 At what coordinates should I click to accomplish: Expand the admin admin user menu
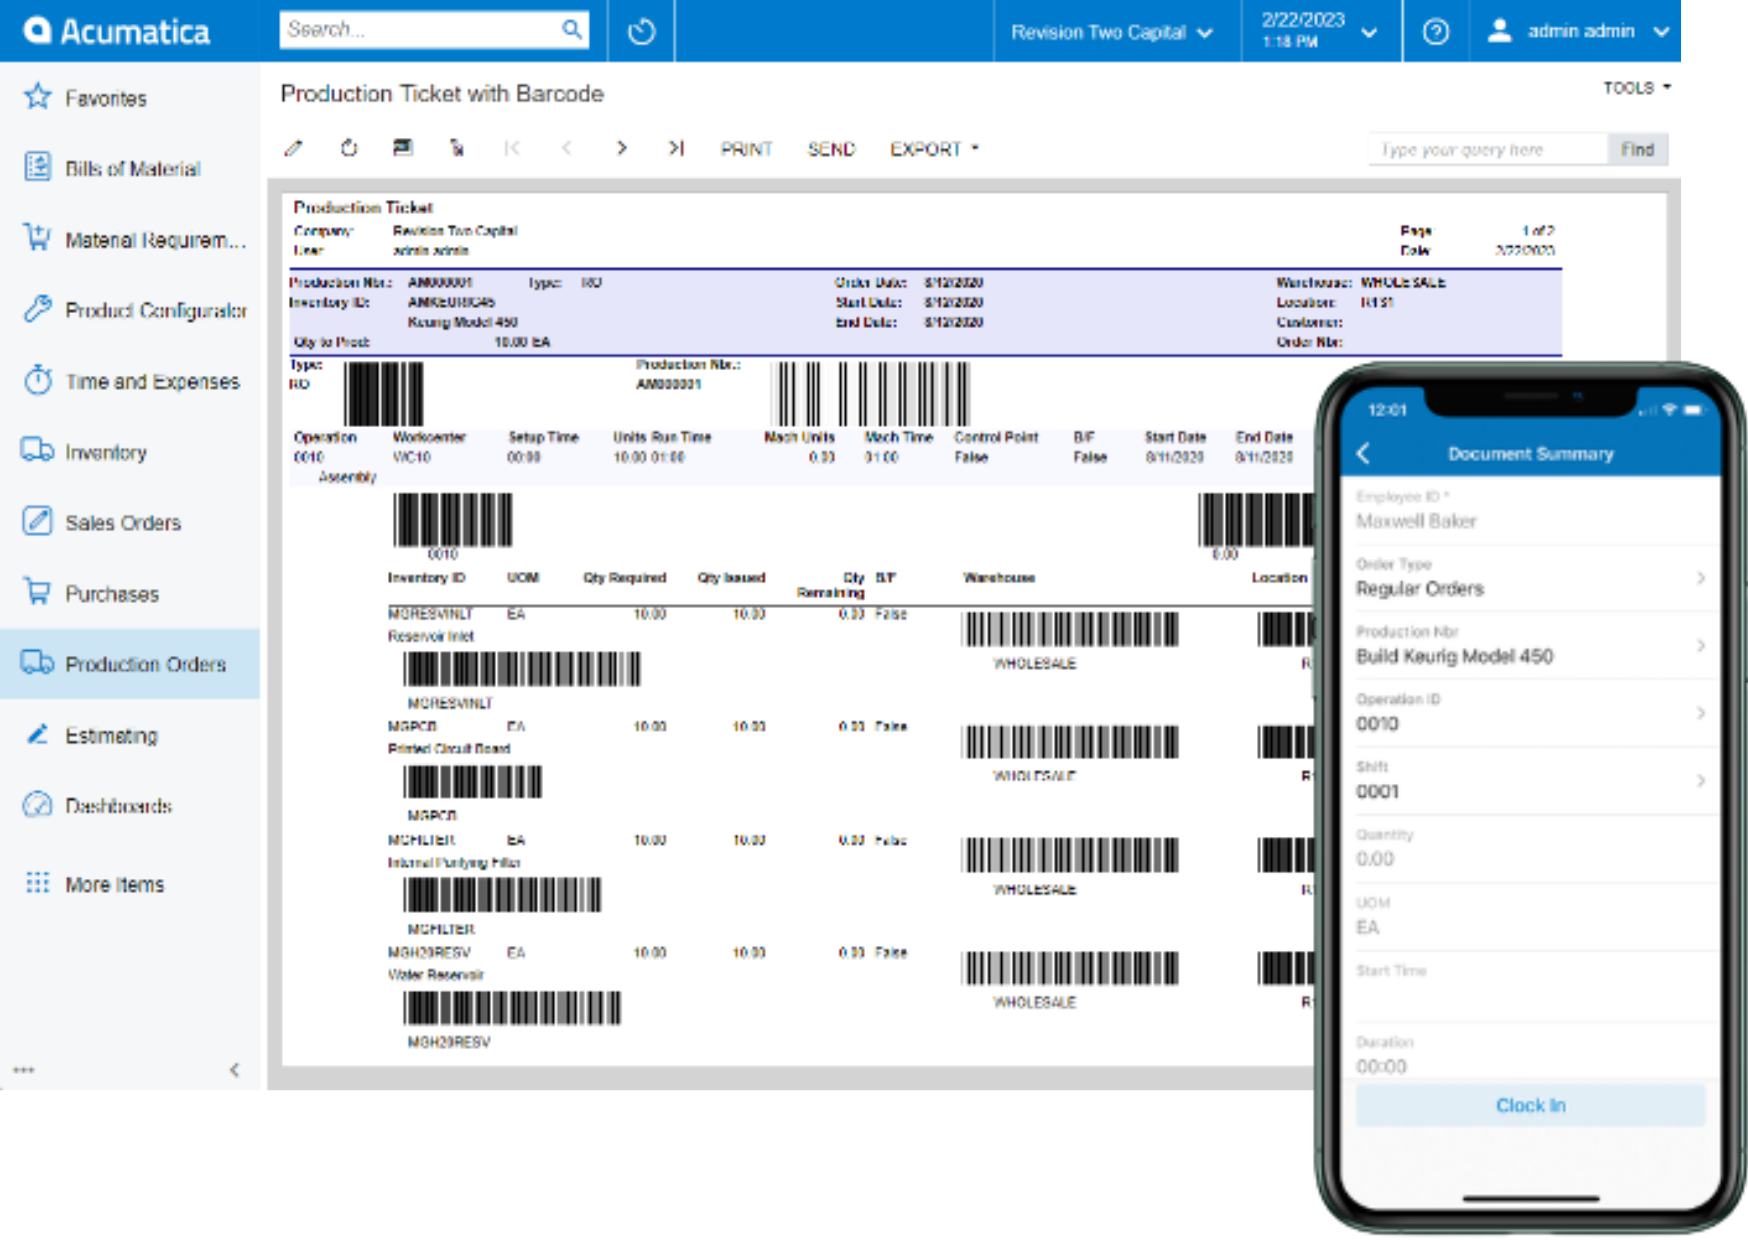(x=1579, y=32)
